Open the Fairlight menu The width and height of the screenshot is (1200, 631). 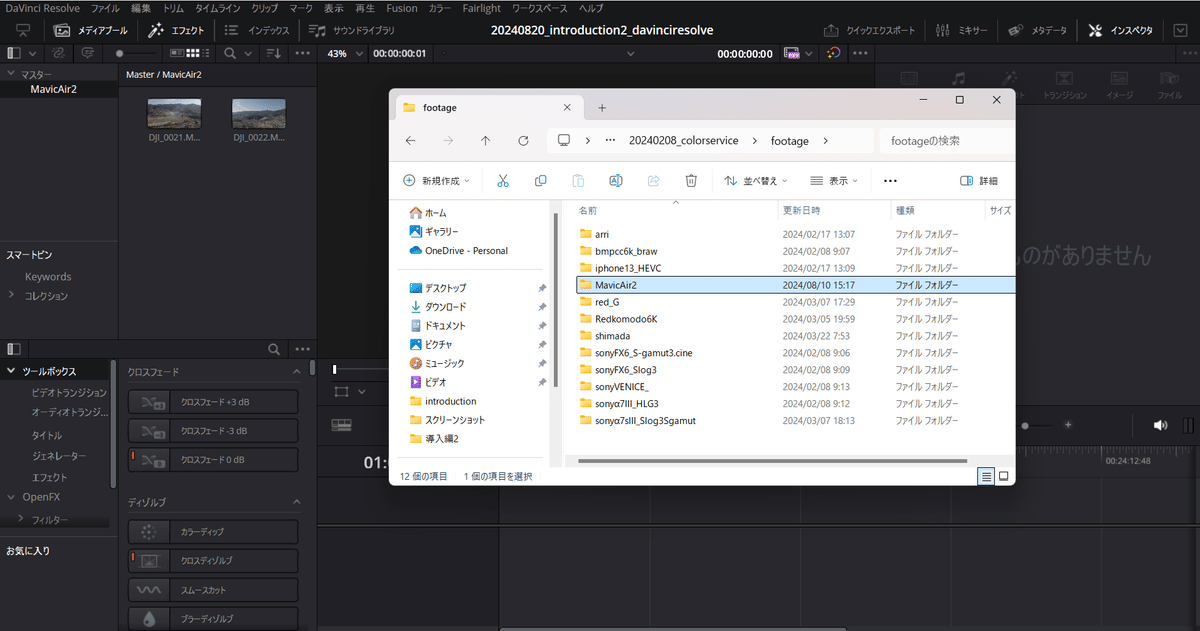481,8
